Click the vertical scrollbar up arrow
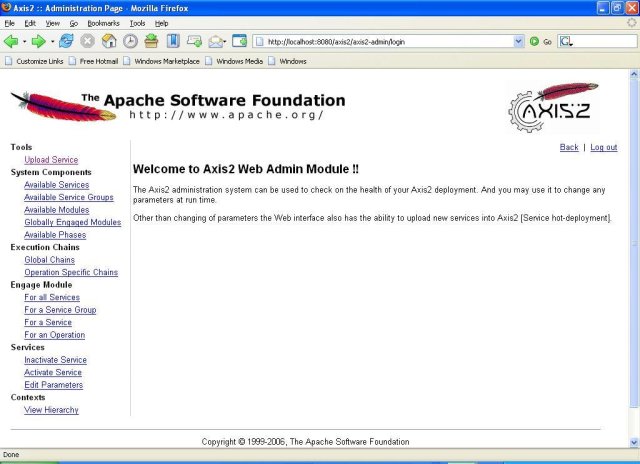Image resolution: width=640 pixels, height=464 pixels. pos(634,74)
